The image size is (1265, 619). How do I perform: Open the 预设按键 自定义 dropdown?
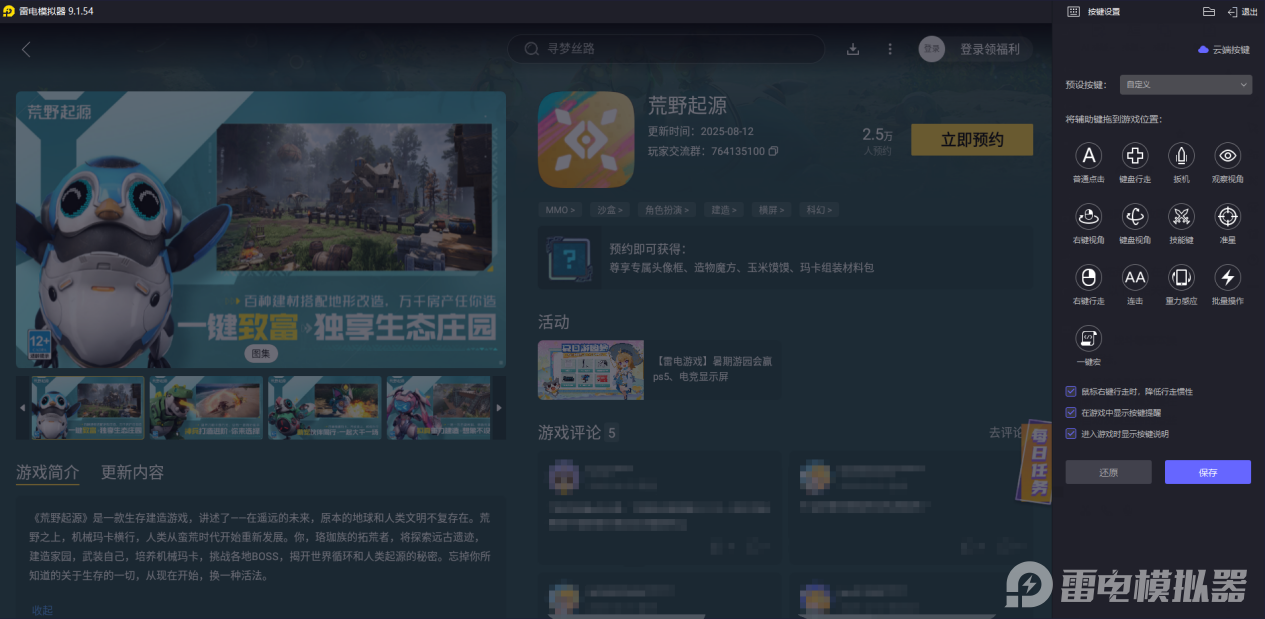click(1185, 85)
